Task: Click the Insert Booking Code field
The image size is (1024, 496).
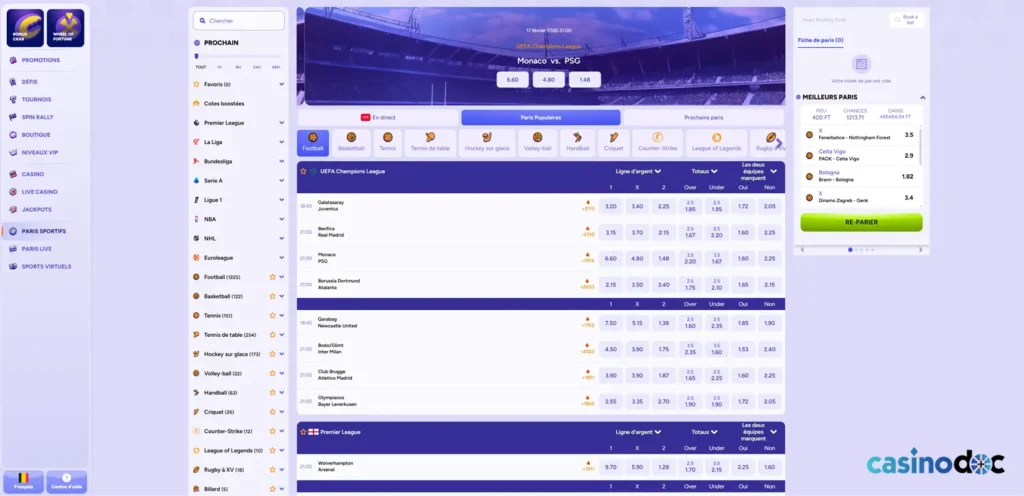Action: [842, 20]
